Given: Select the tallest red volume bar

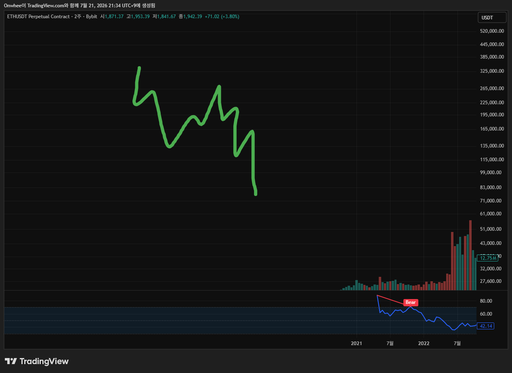Looking at the screenshot, I should coord(471,255).
